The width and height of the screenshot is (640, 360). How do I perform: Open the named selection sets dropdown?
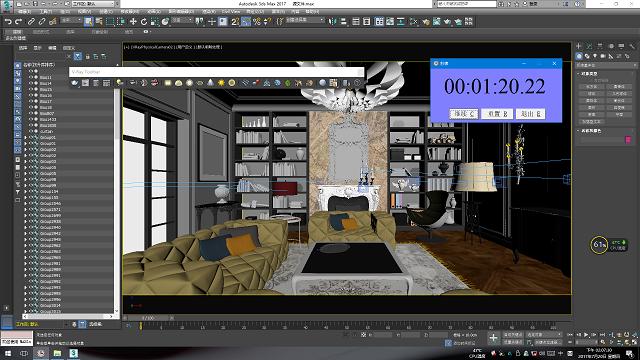click(x=304, y=20)
